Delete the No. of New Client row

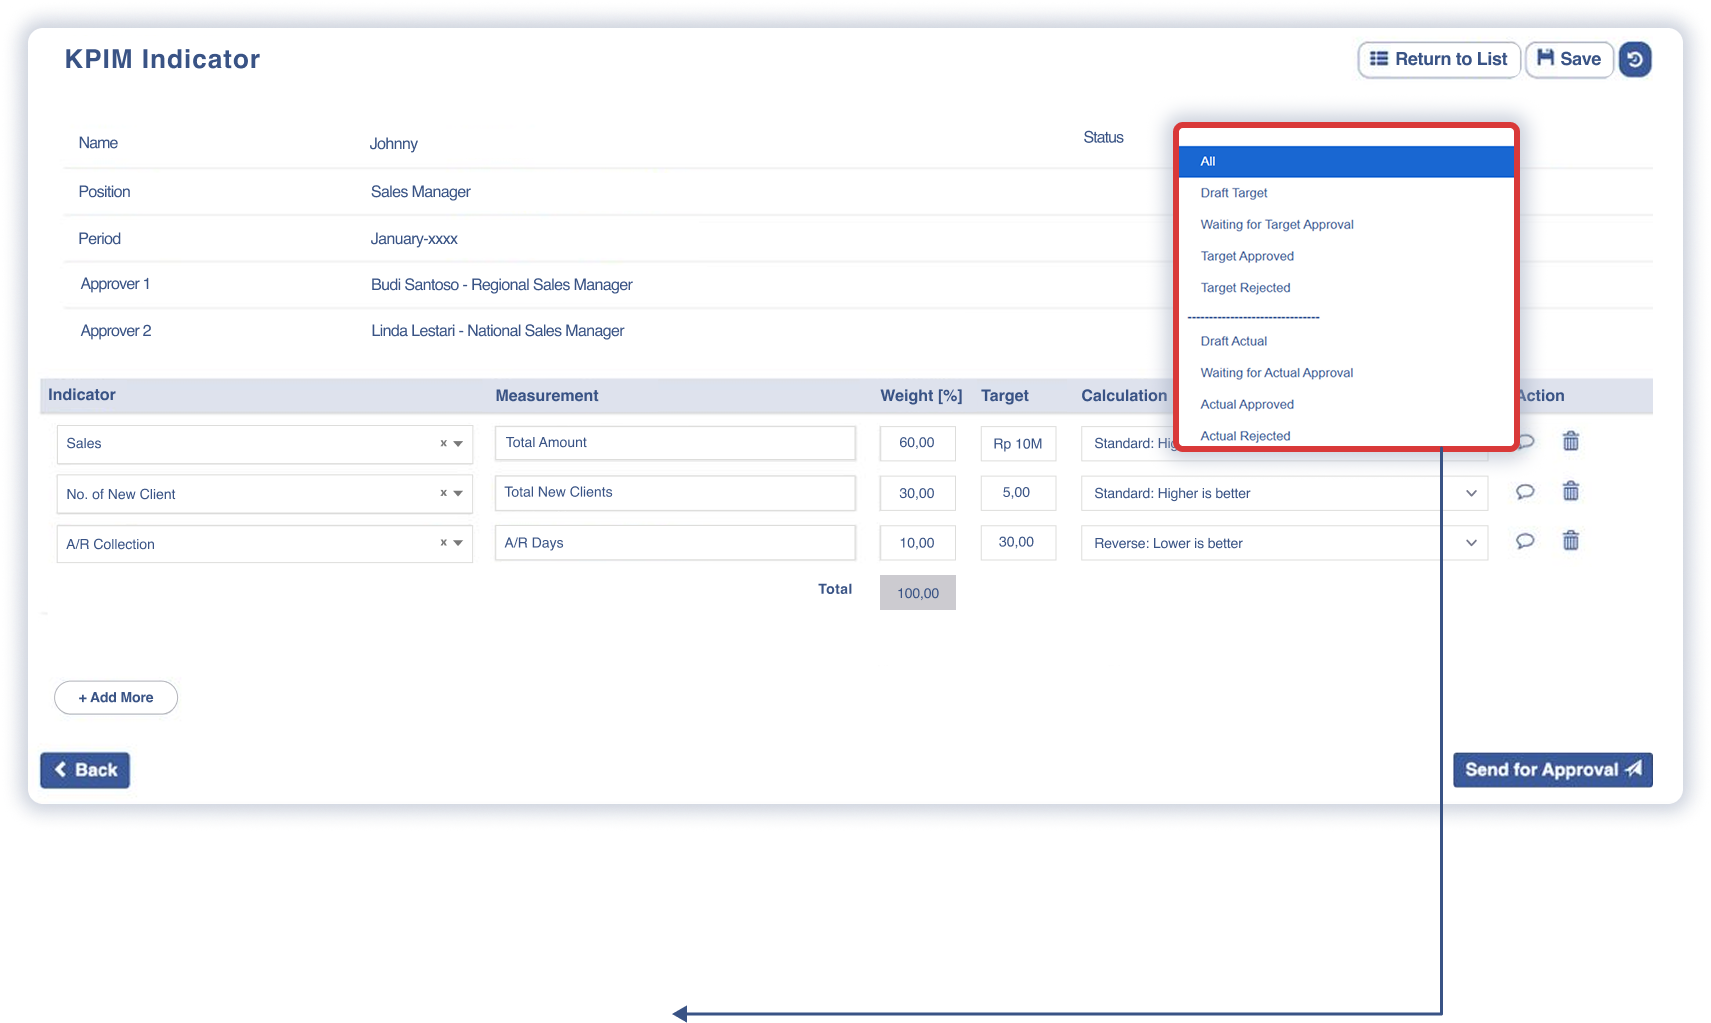coord(1571,491)
